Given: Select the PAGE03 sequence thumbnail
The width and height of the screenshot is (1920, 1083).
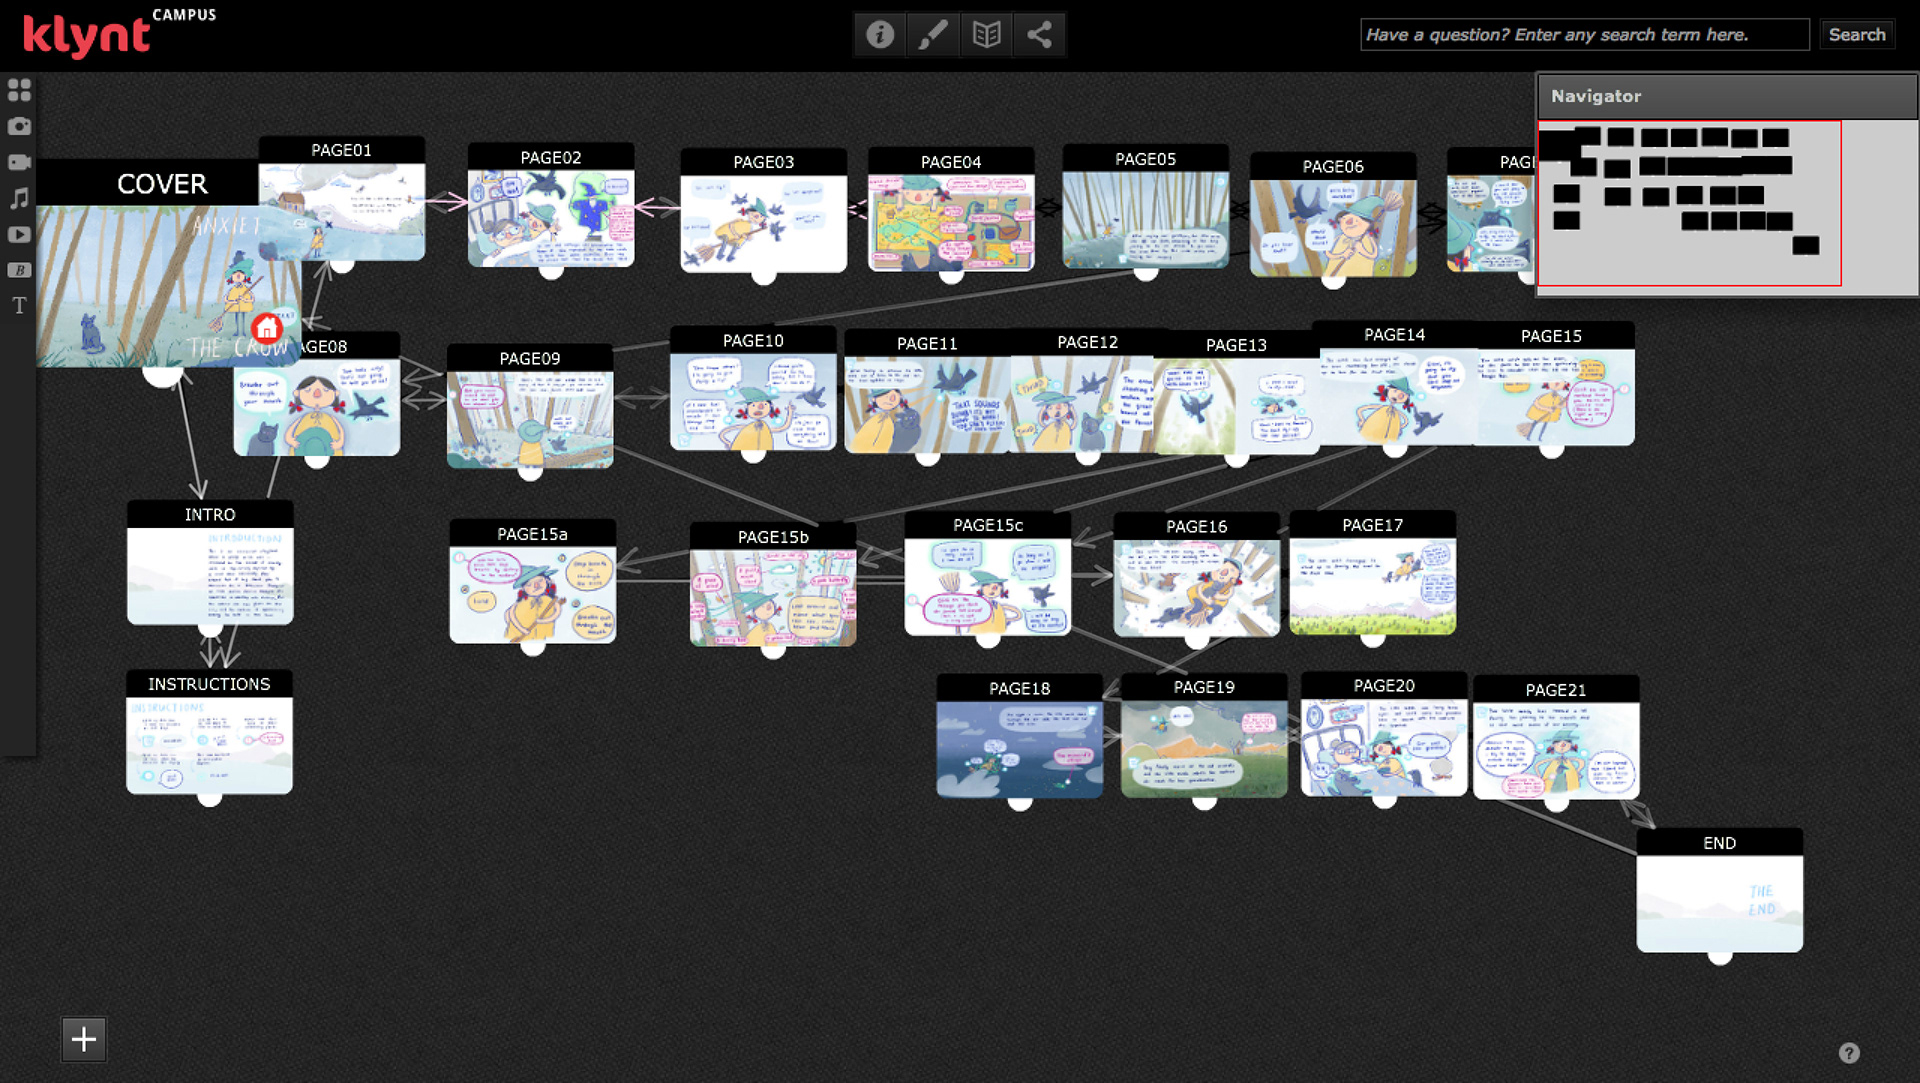Looking at the screenshot, I should pos(763,223).
